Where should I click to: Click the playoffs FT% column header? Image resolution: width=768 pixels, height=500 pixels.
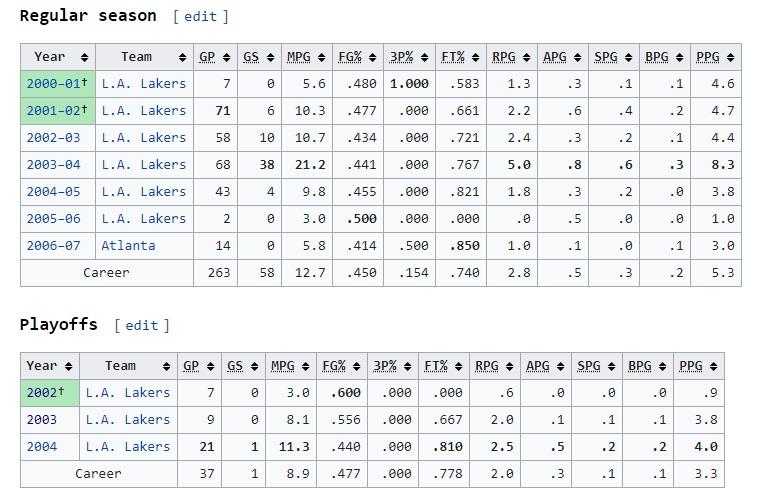tap(436, 366)
